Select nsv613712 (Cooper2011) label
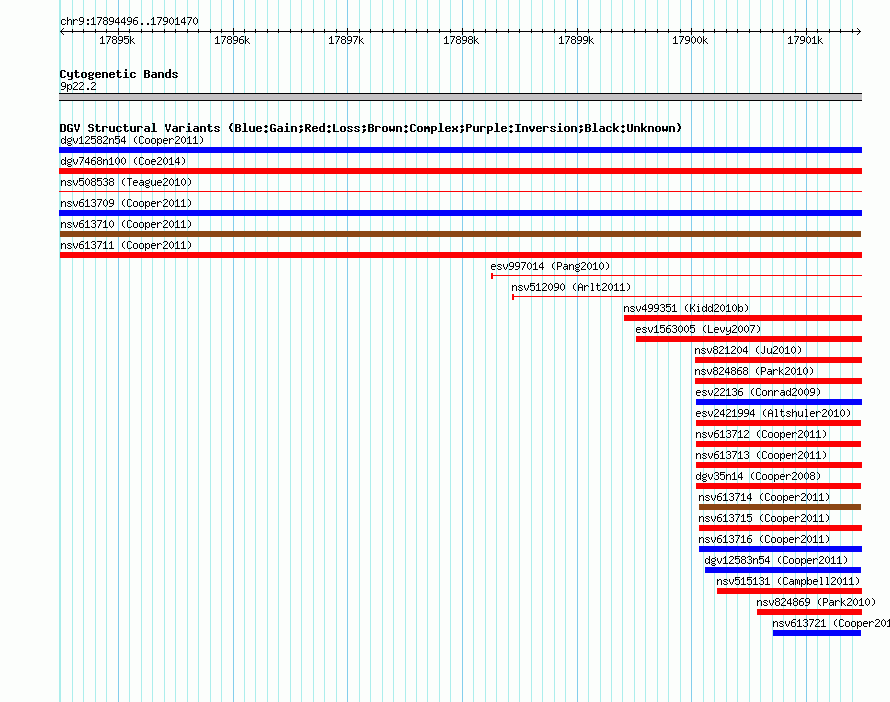 click(x=761, y=434)
